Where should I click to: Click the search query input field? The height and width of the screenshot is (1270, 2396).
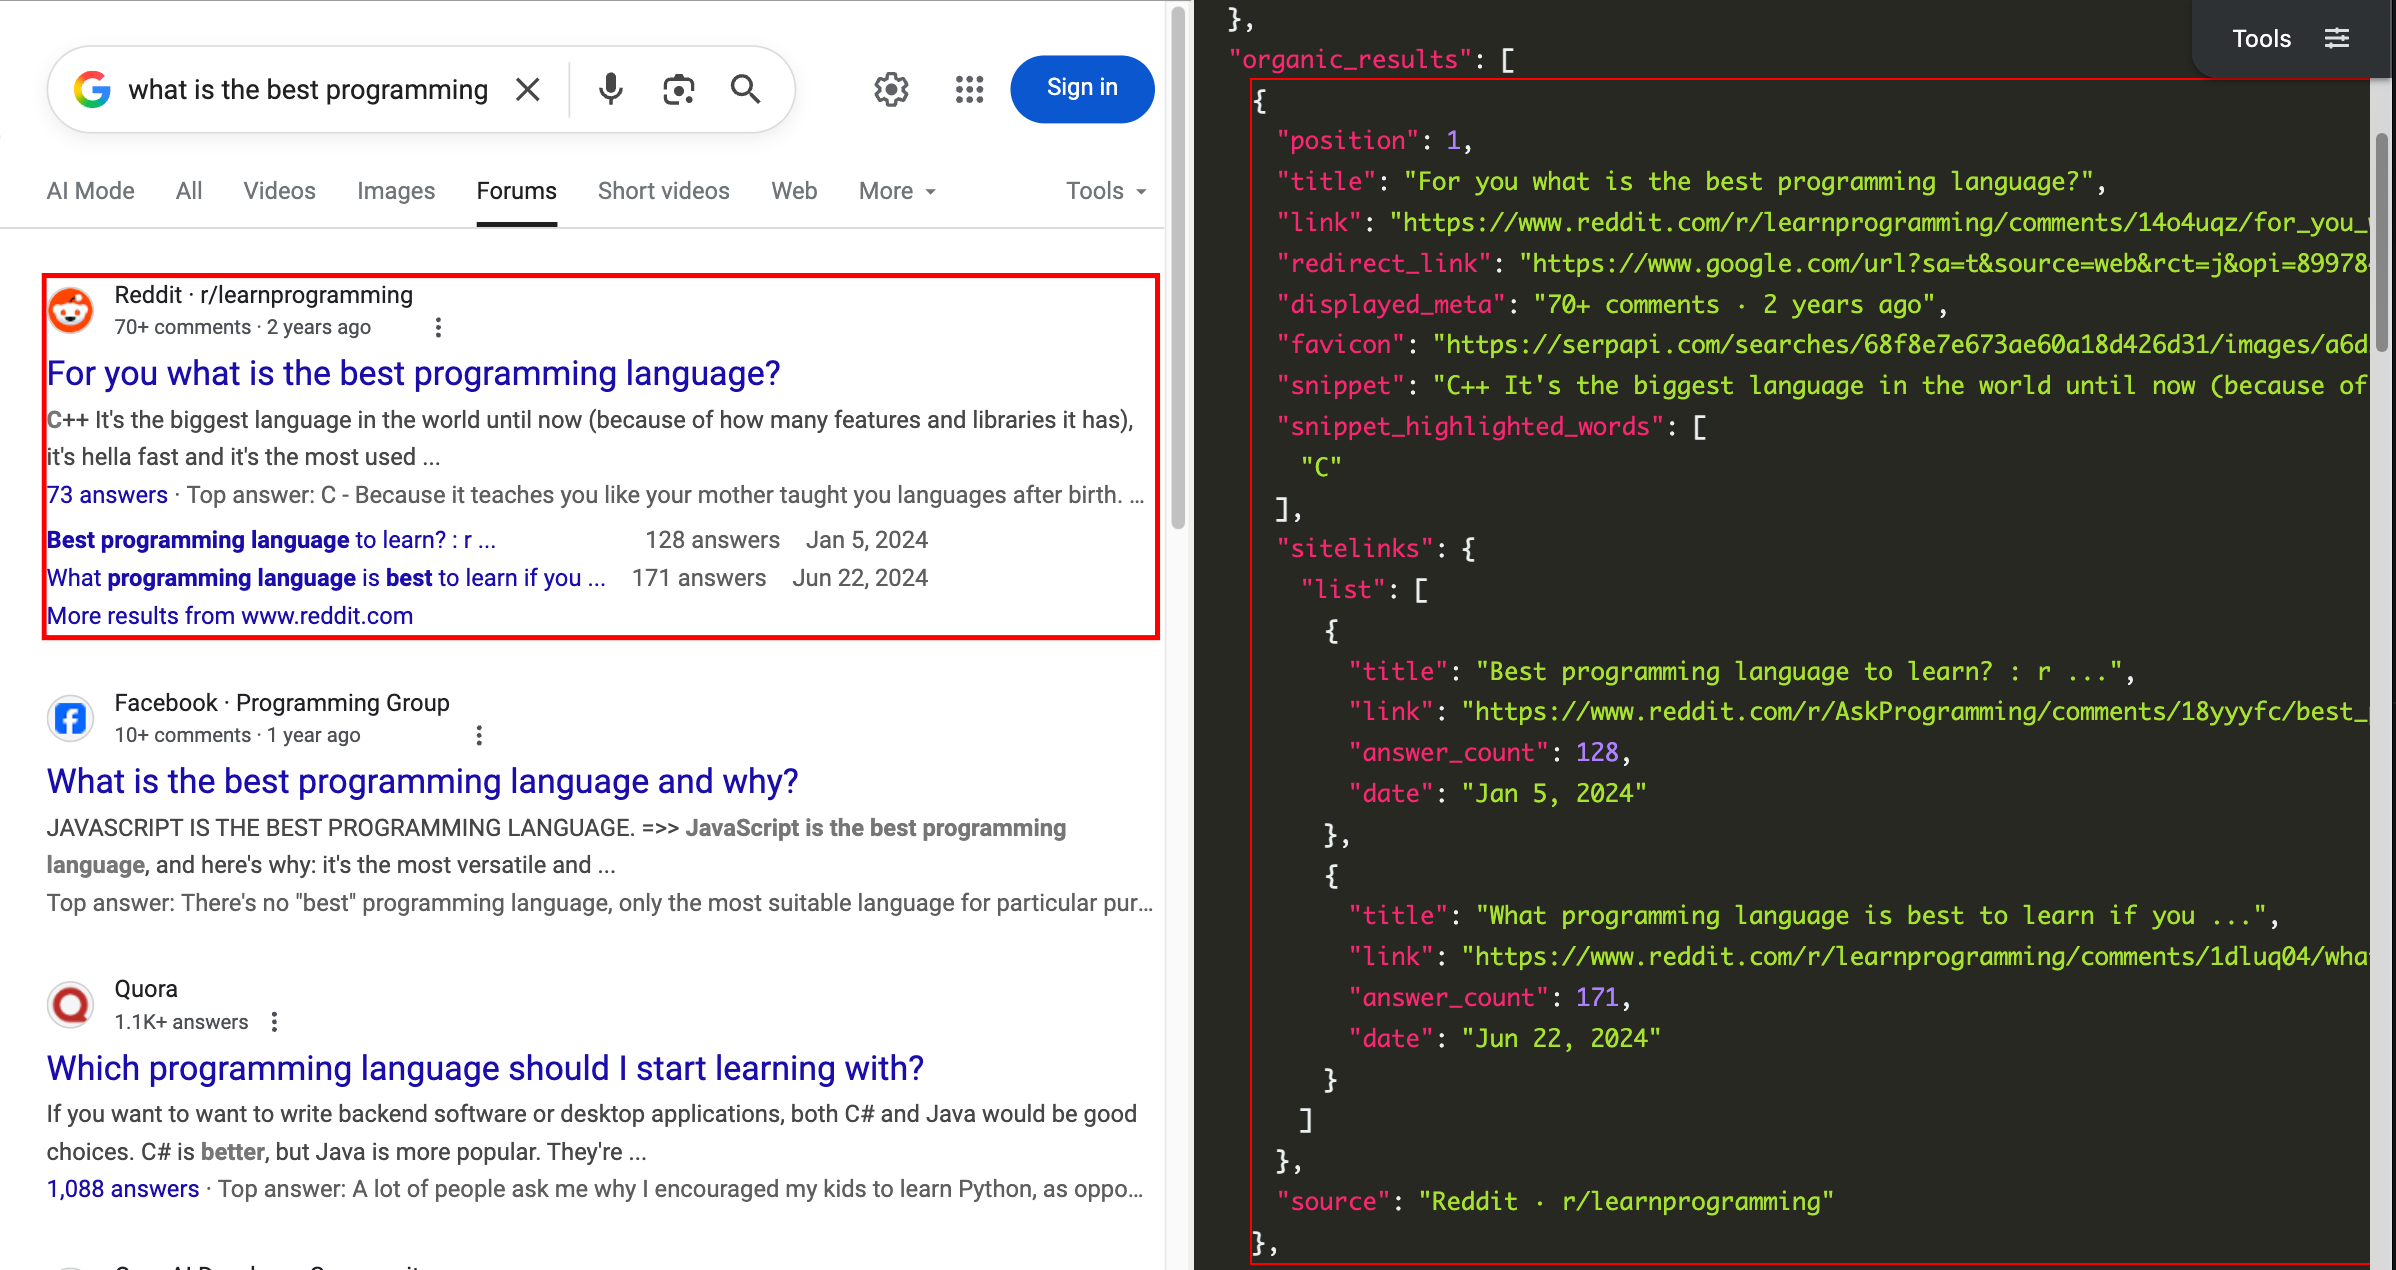[x=308, y=90]
